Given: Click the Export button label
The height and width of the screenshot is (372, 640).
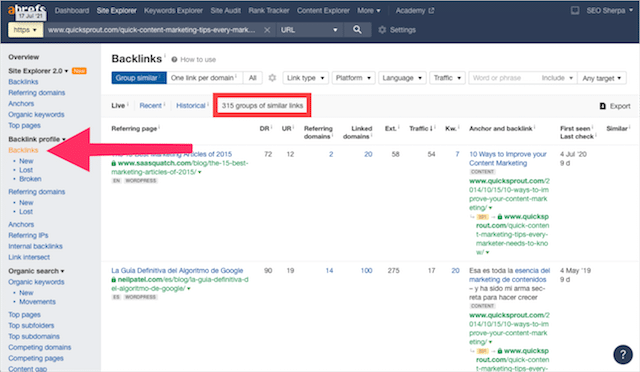Looking at the screenshot, I should click(x=620, y=106).
